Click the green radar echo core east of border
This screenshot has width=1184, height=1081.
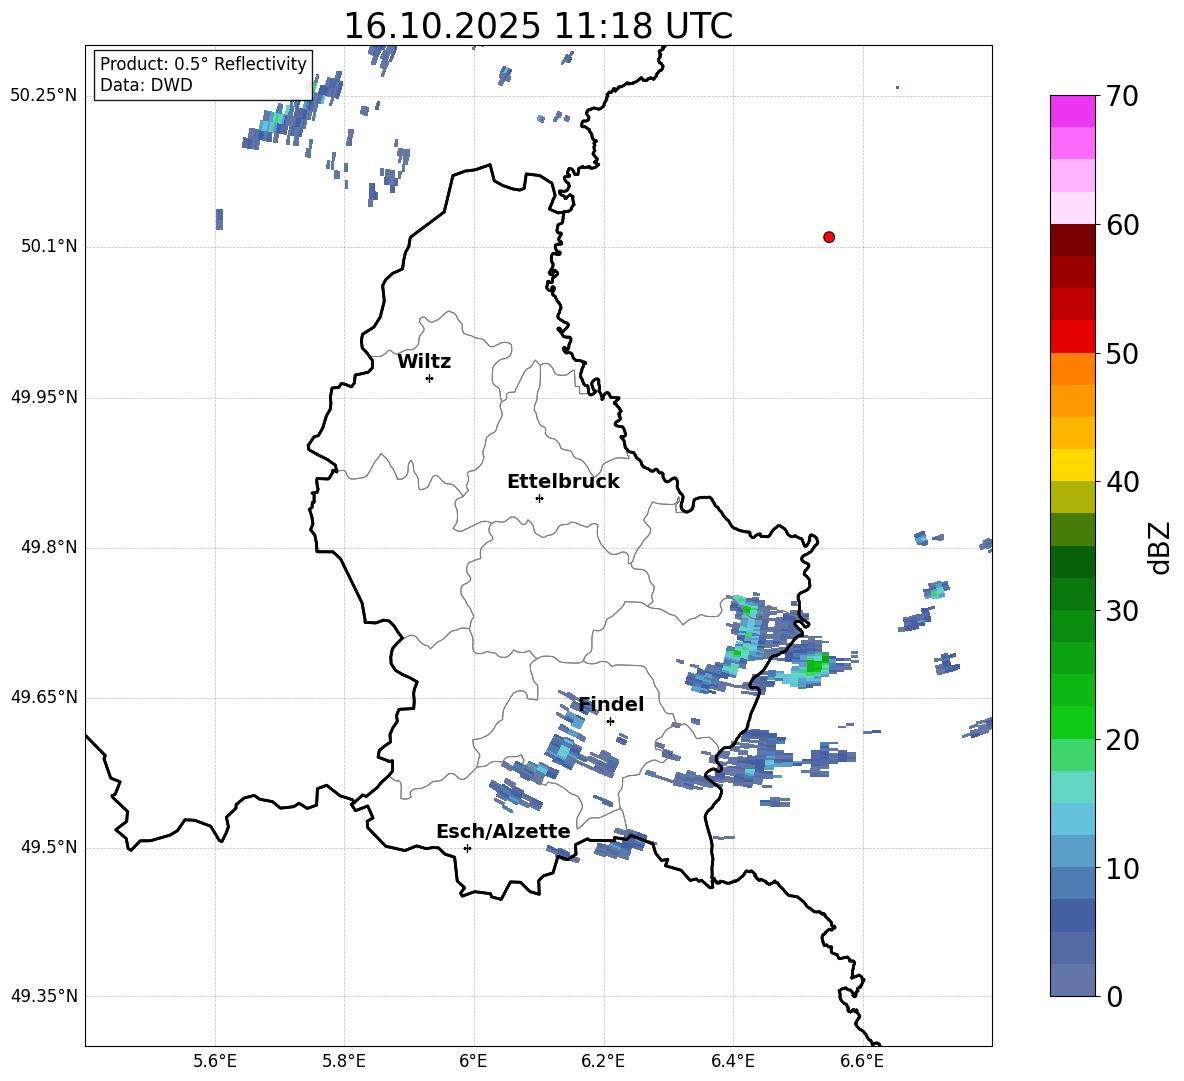(x=815, y=665)
